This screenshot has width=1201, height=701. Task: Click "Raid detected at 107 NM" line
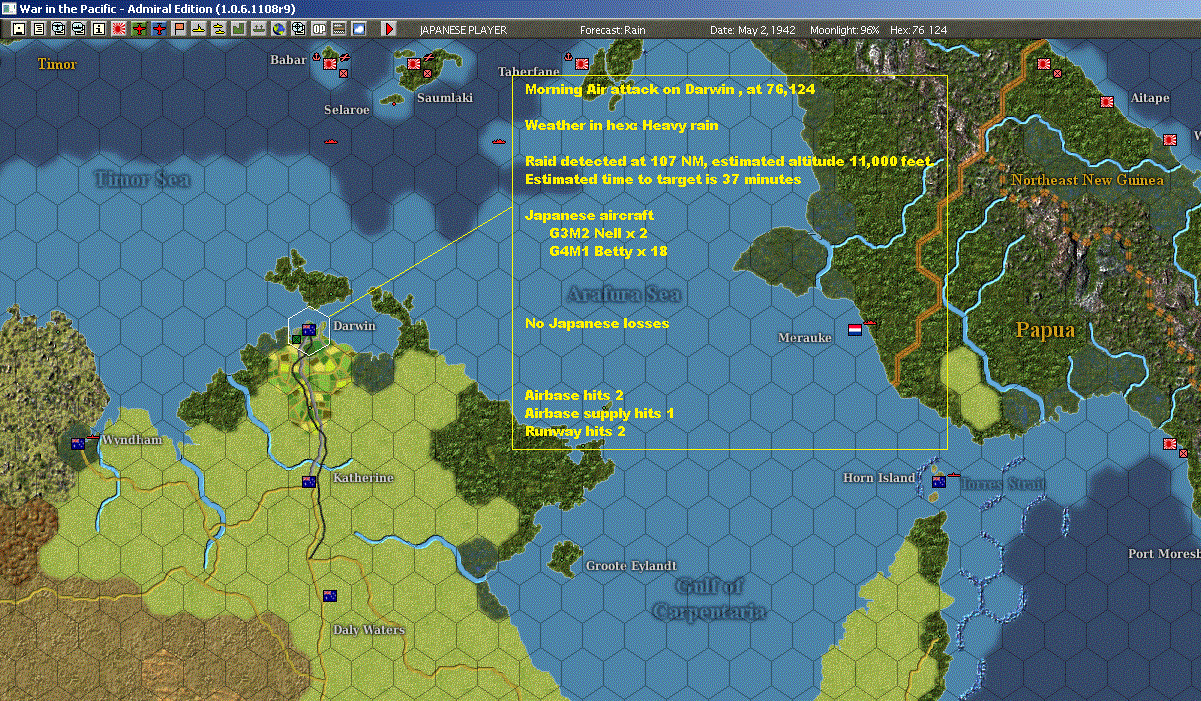tap(729, 162)
